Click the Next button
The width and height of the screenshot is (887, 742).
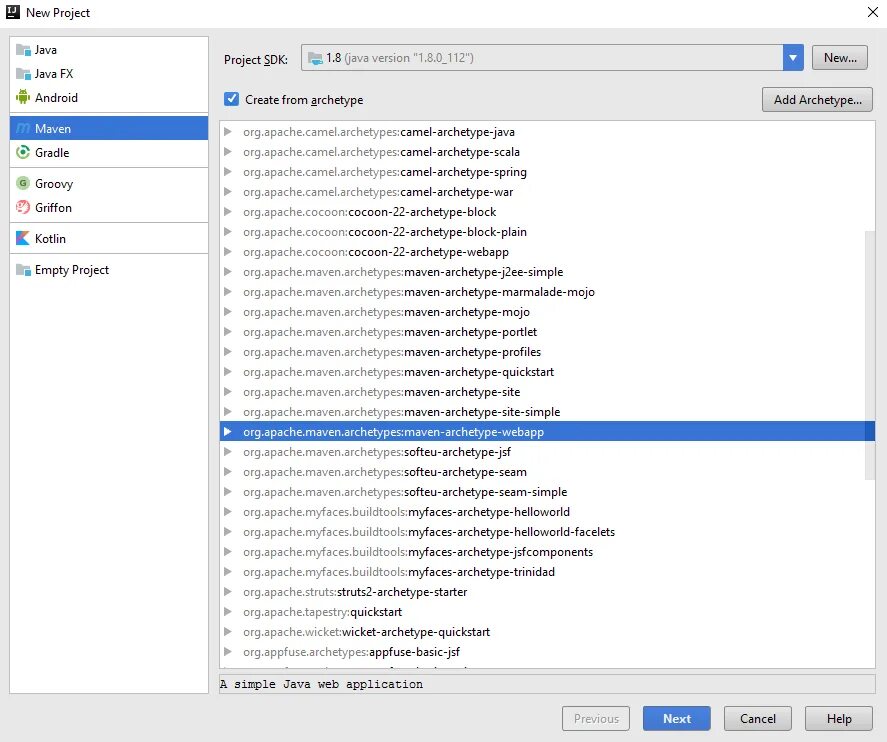[677, 718]
